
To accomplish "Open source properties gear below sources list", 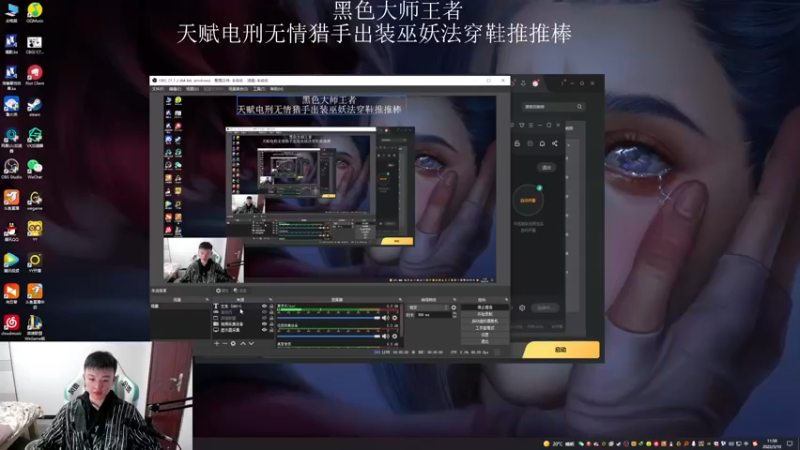I will [233, 343].
